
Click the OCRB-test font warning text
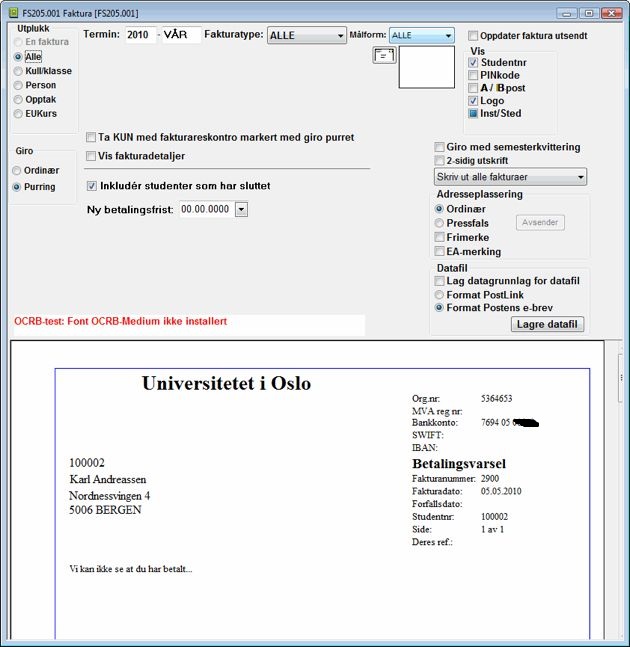pyautogui.click(x=120, y=321)
